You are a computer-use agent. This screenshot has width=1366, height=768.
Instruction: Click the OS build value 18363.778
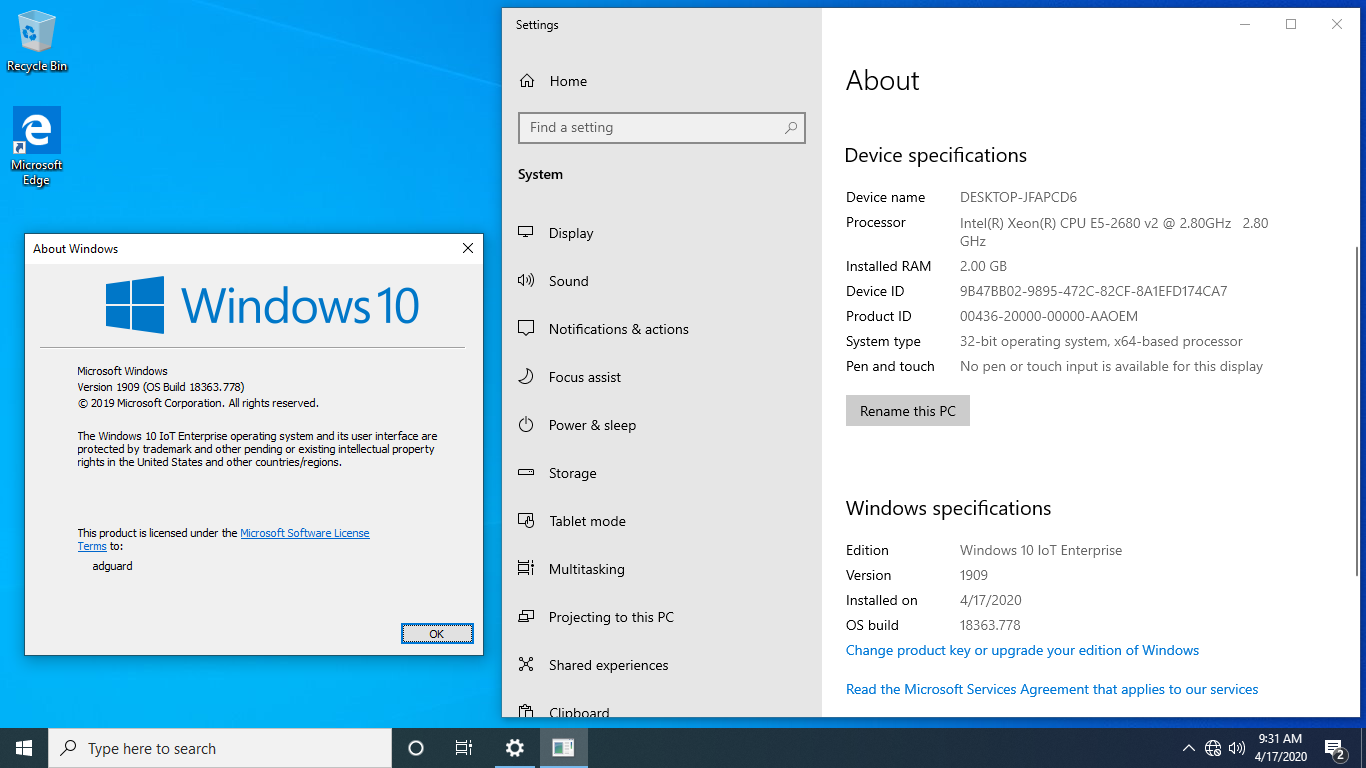click(x=990, y=625)
